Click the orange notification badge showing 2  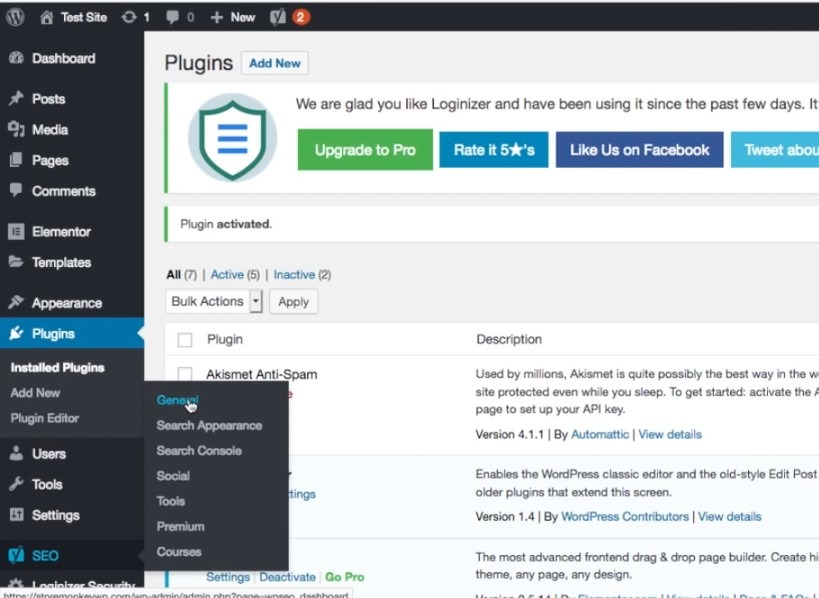click(x=300, y=17)
